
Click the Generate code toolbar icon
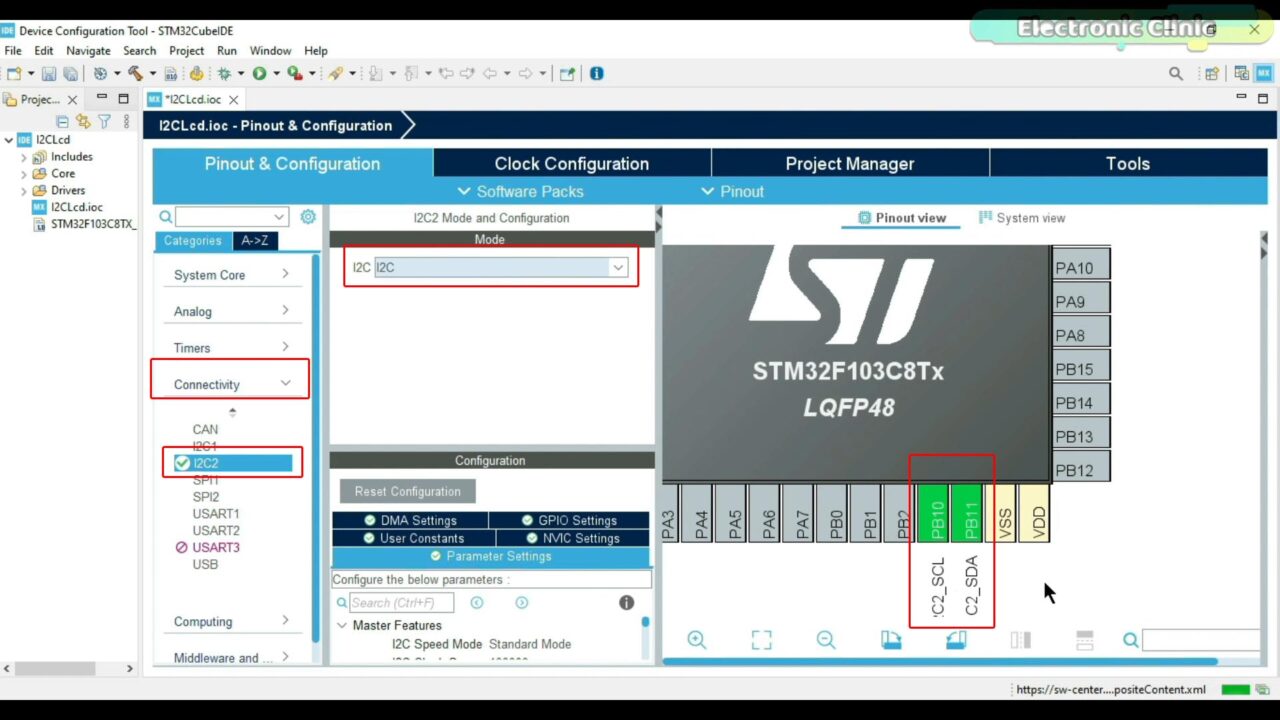coord(196,73)
